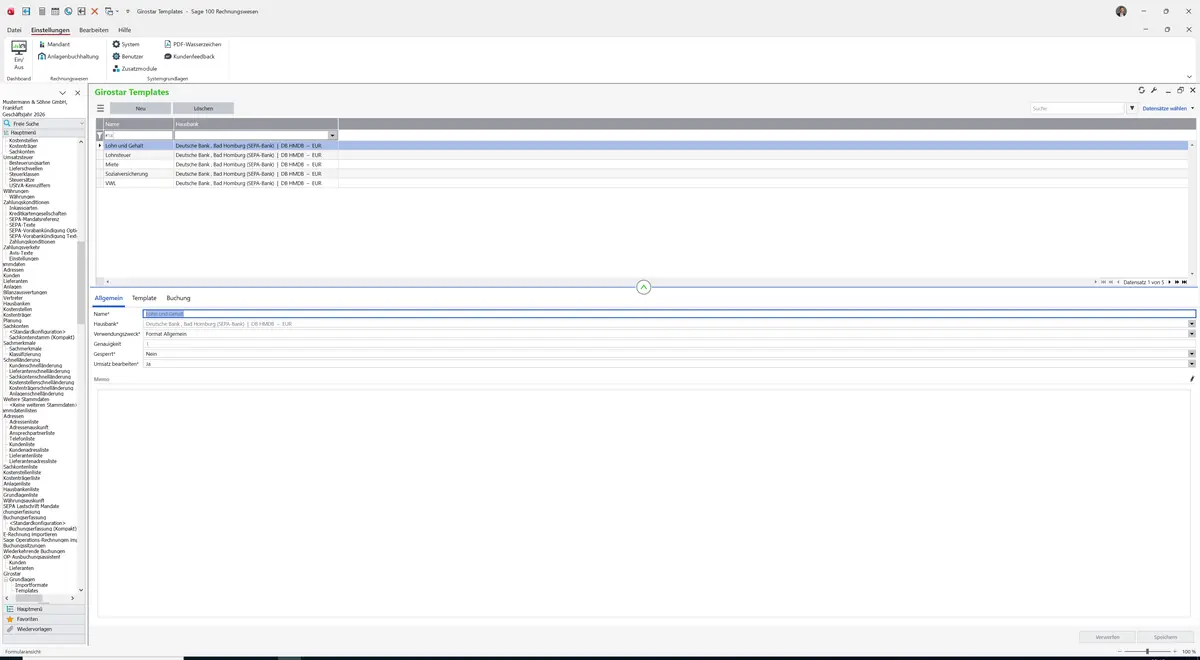Click the Memo edit pencil icon
Screen dimensions: 1200x660
coord(1192,379)
